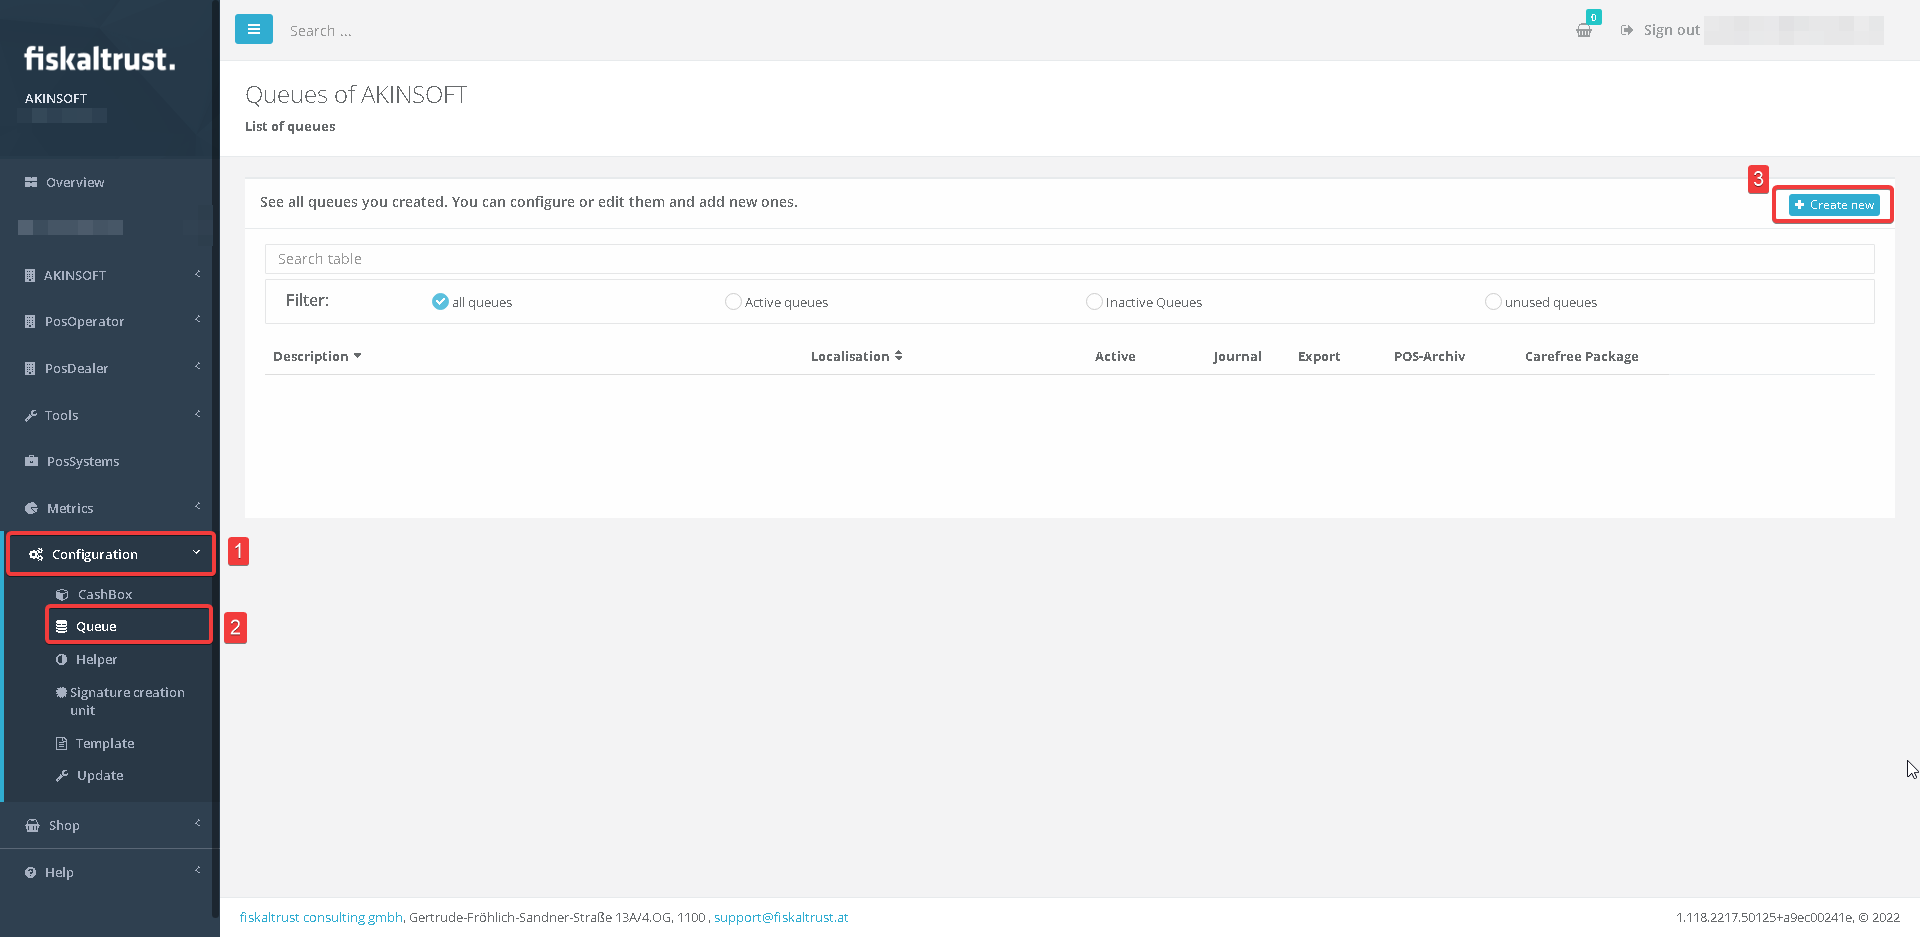Image resolution: width=1920 pixels, height=937 pixels.
Task: Open Signature creation unit submenu item
Action: click(x=127, y=701)
